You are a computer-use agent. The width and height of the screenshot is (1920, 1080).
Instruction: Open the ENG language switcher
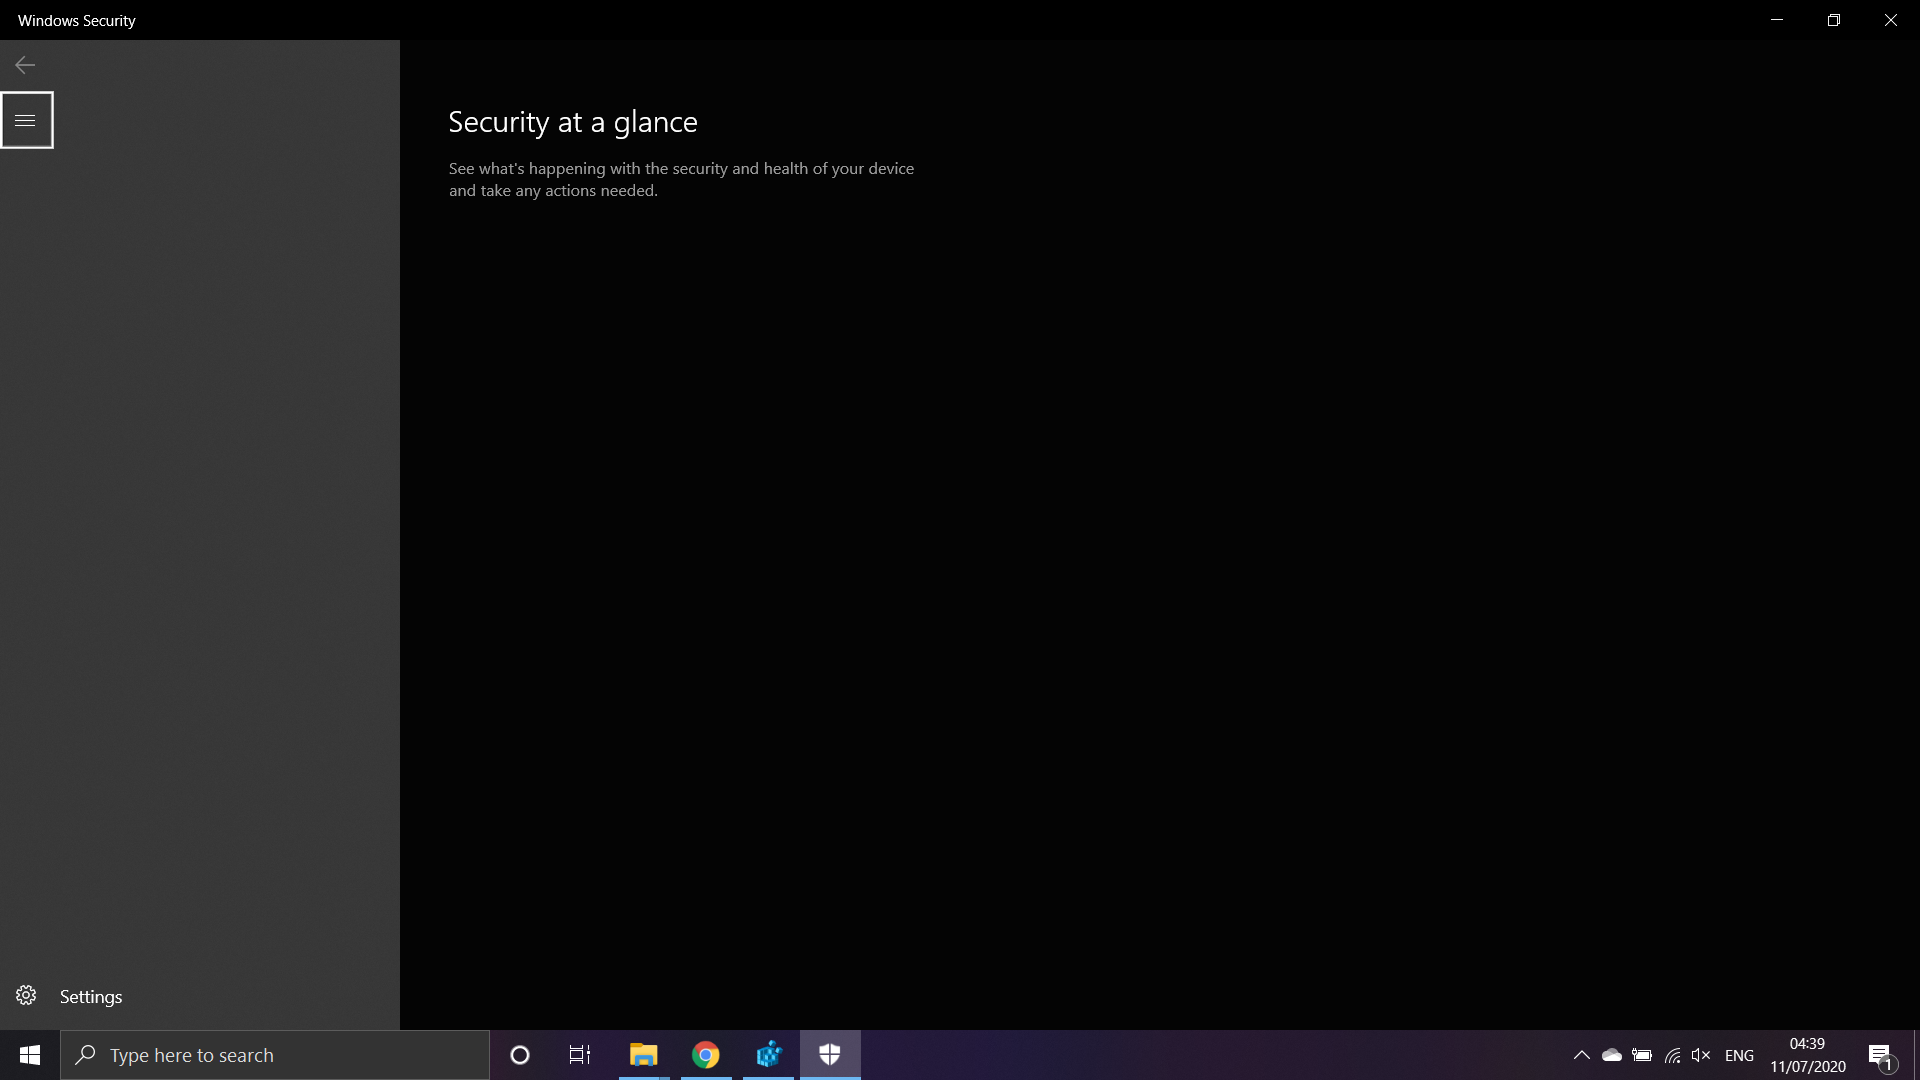[1740, 1055]
